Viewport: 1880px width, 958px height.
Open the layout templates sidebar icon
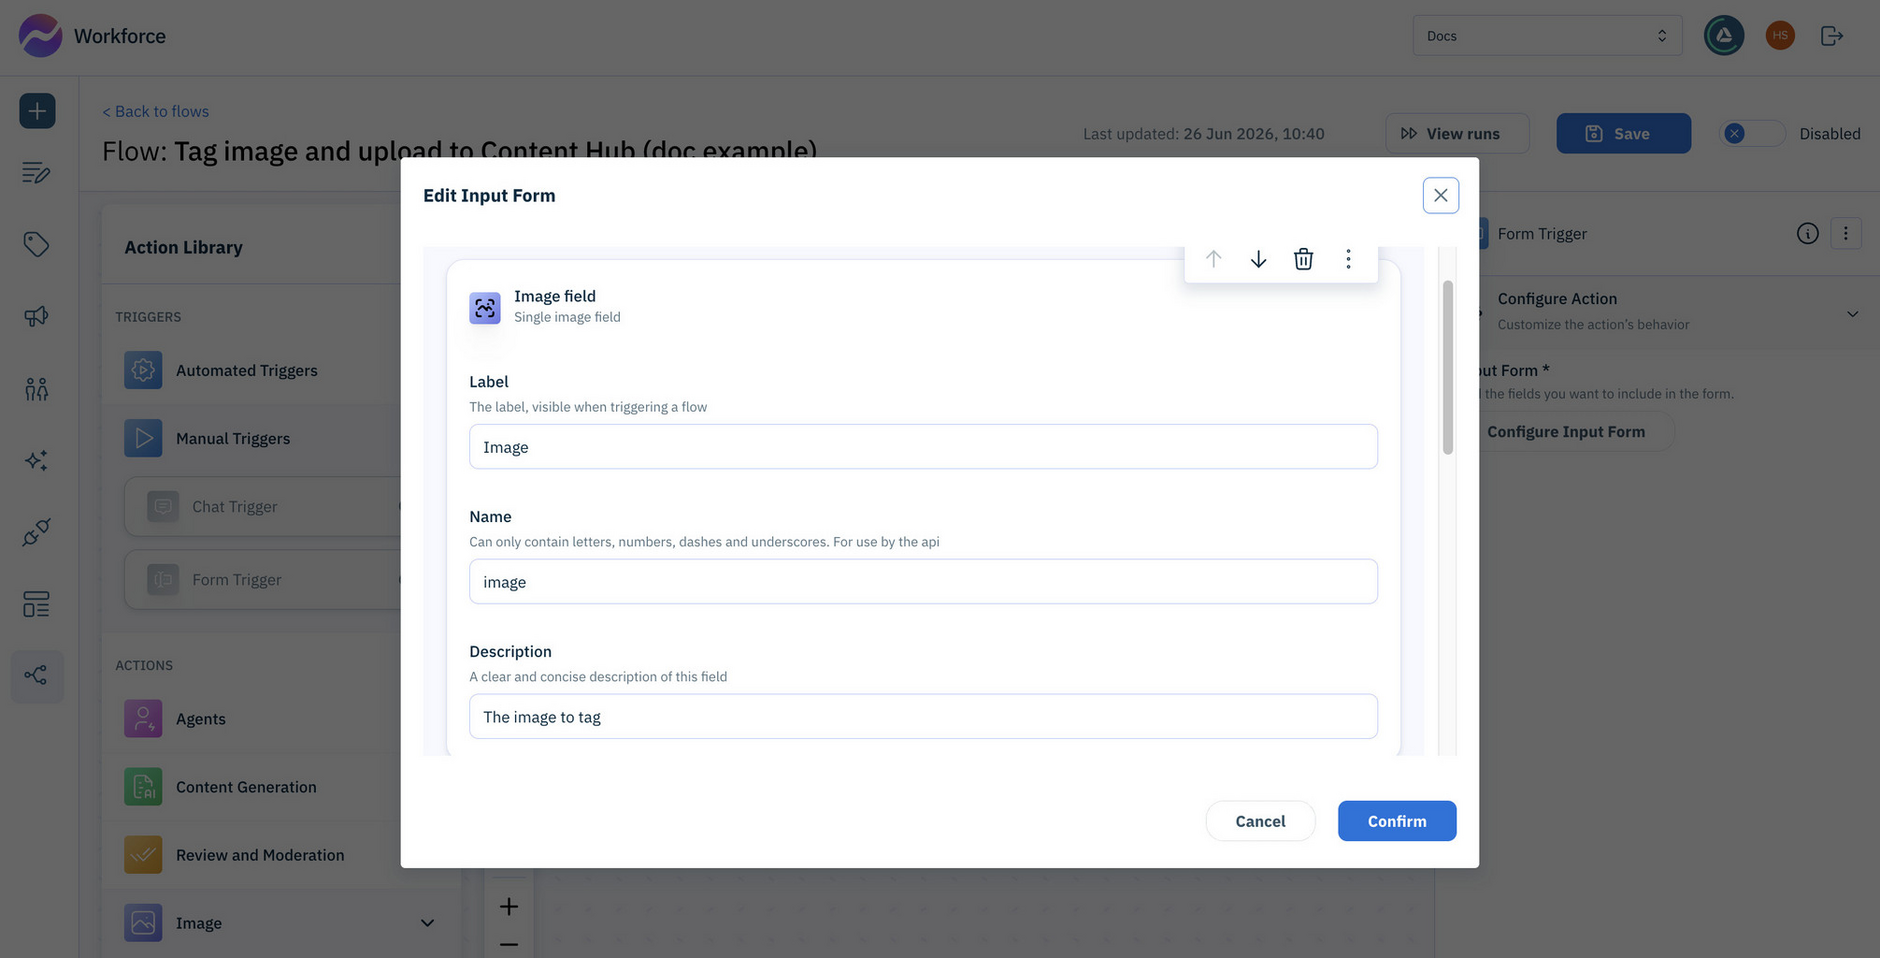[37, 604]
